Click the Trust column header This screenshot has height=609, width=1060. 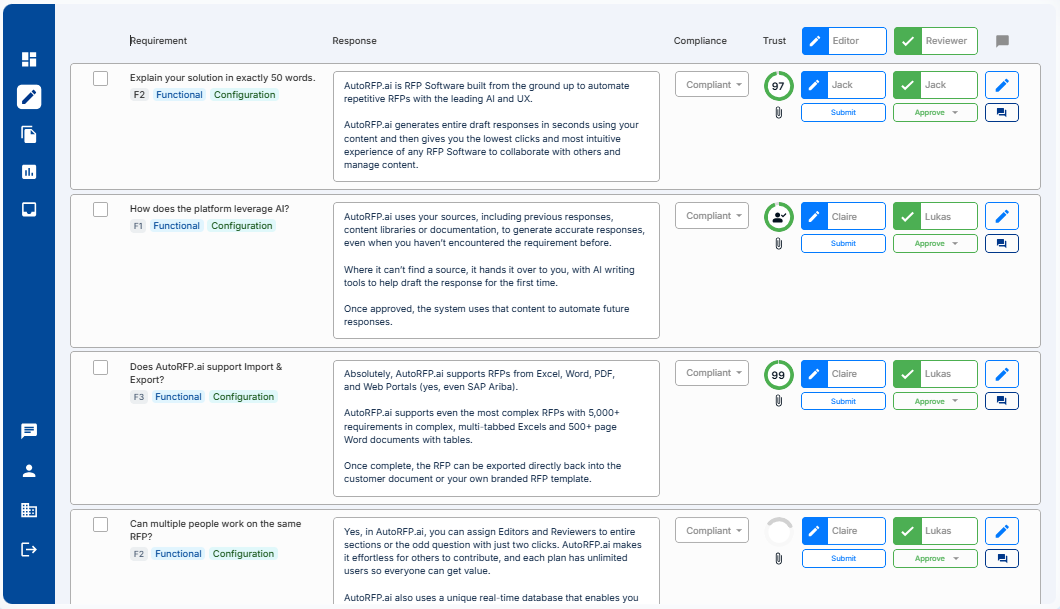(x=774, y=41)
